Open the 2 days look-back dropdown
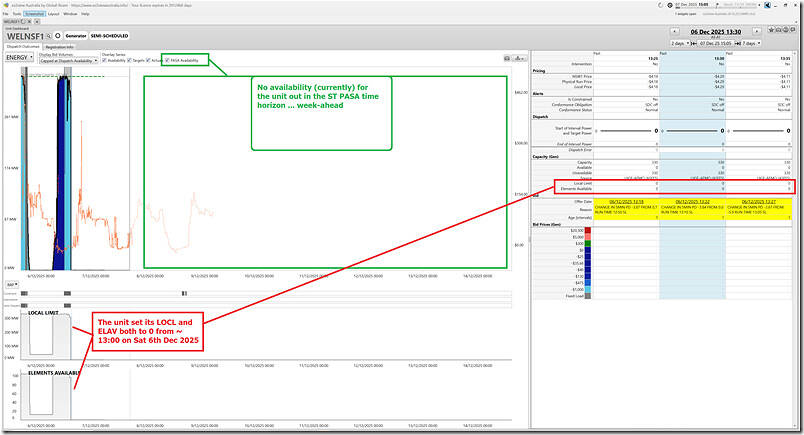Image resolution: width=804 pixels, height=435 pixels. [680, 44]
